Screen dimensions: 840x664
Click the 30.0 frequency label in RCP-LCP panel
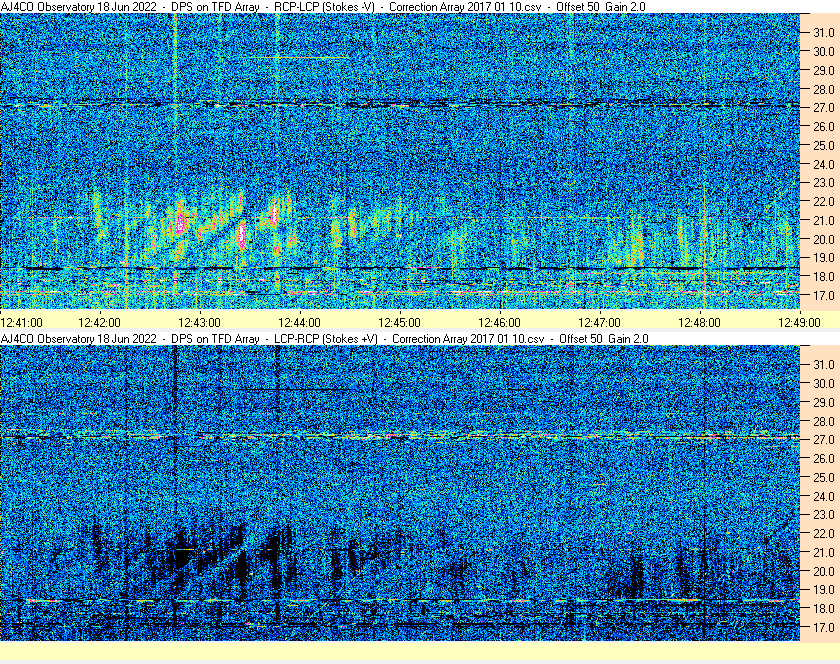824,51
